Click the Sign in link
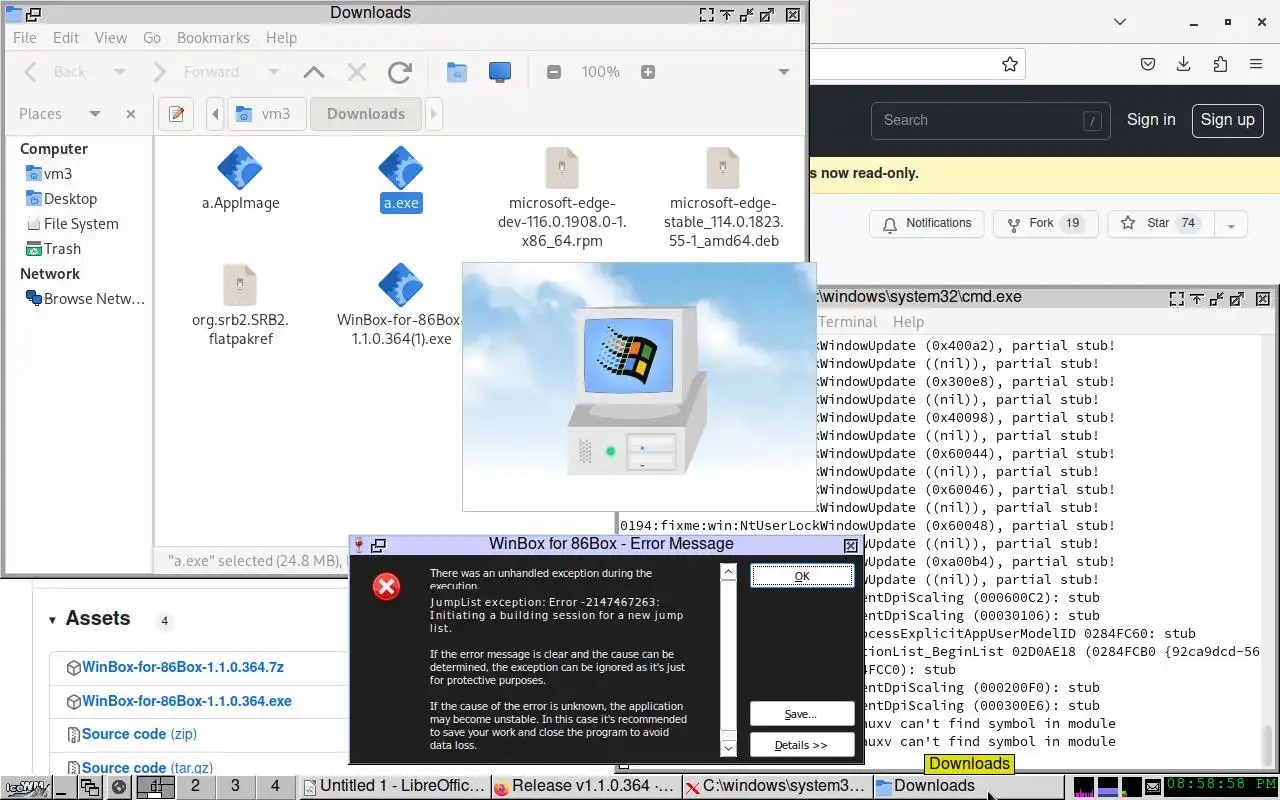The image size is (1280, 800). coord(1151,120)
